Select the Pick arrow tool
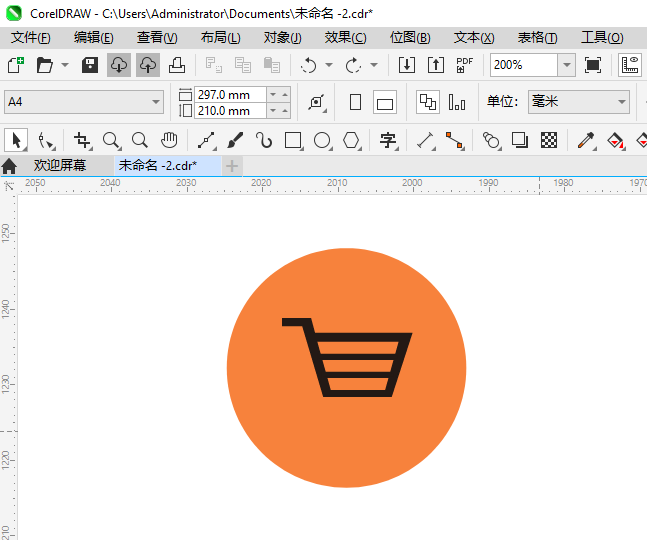The image size is (647, 540). click(x=16, y=140)
